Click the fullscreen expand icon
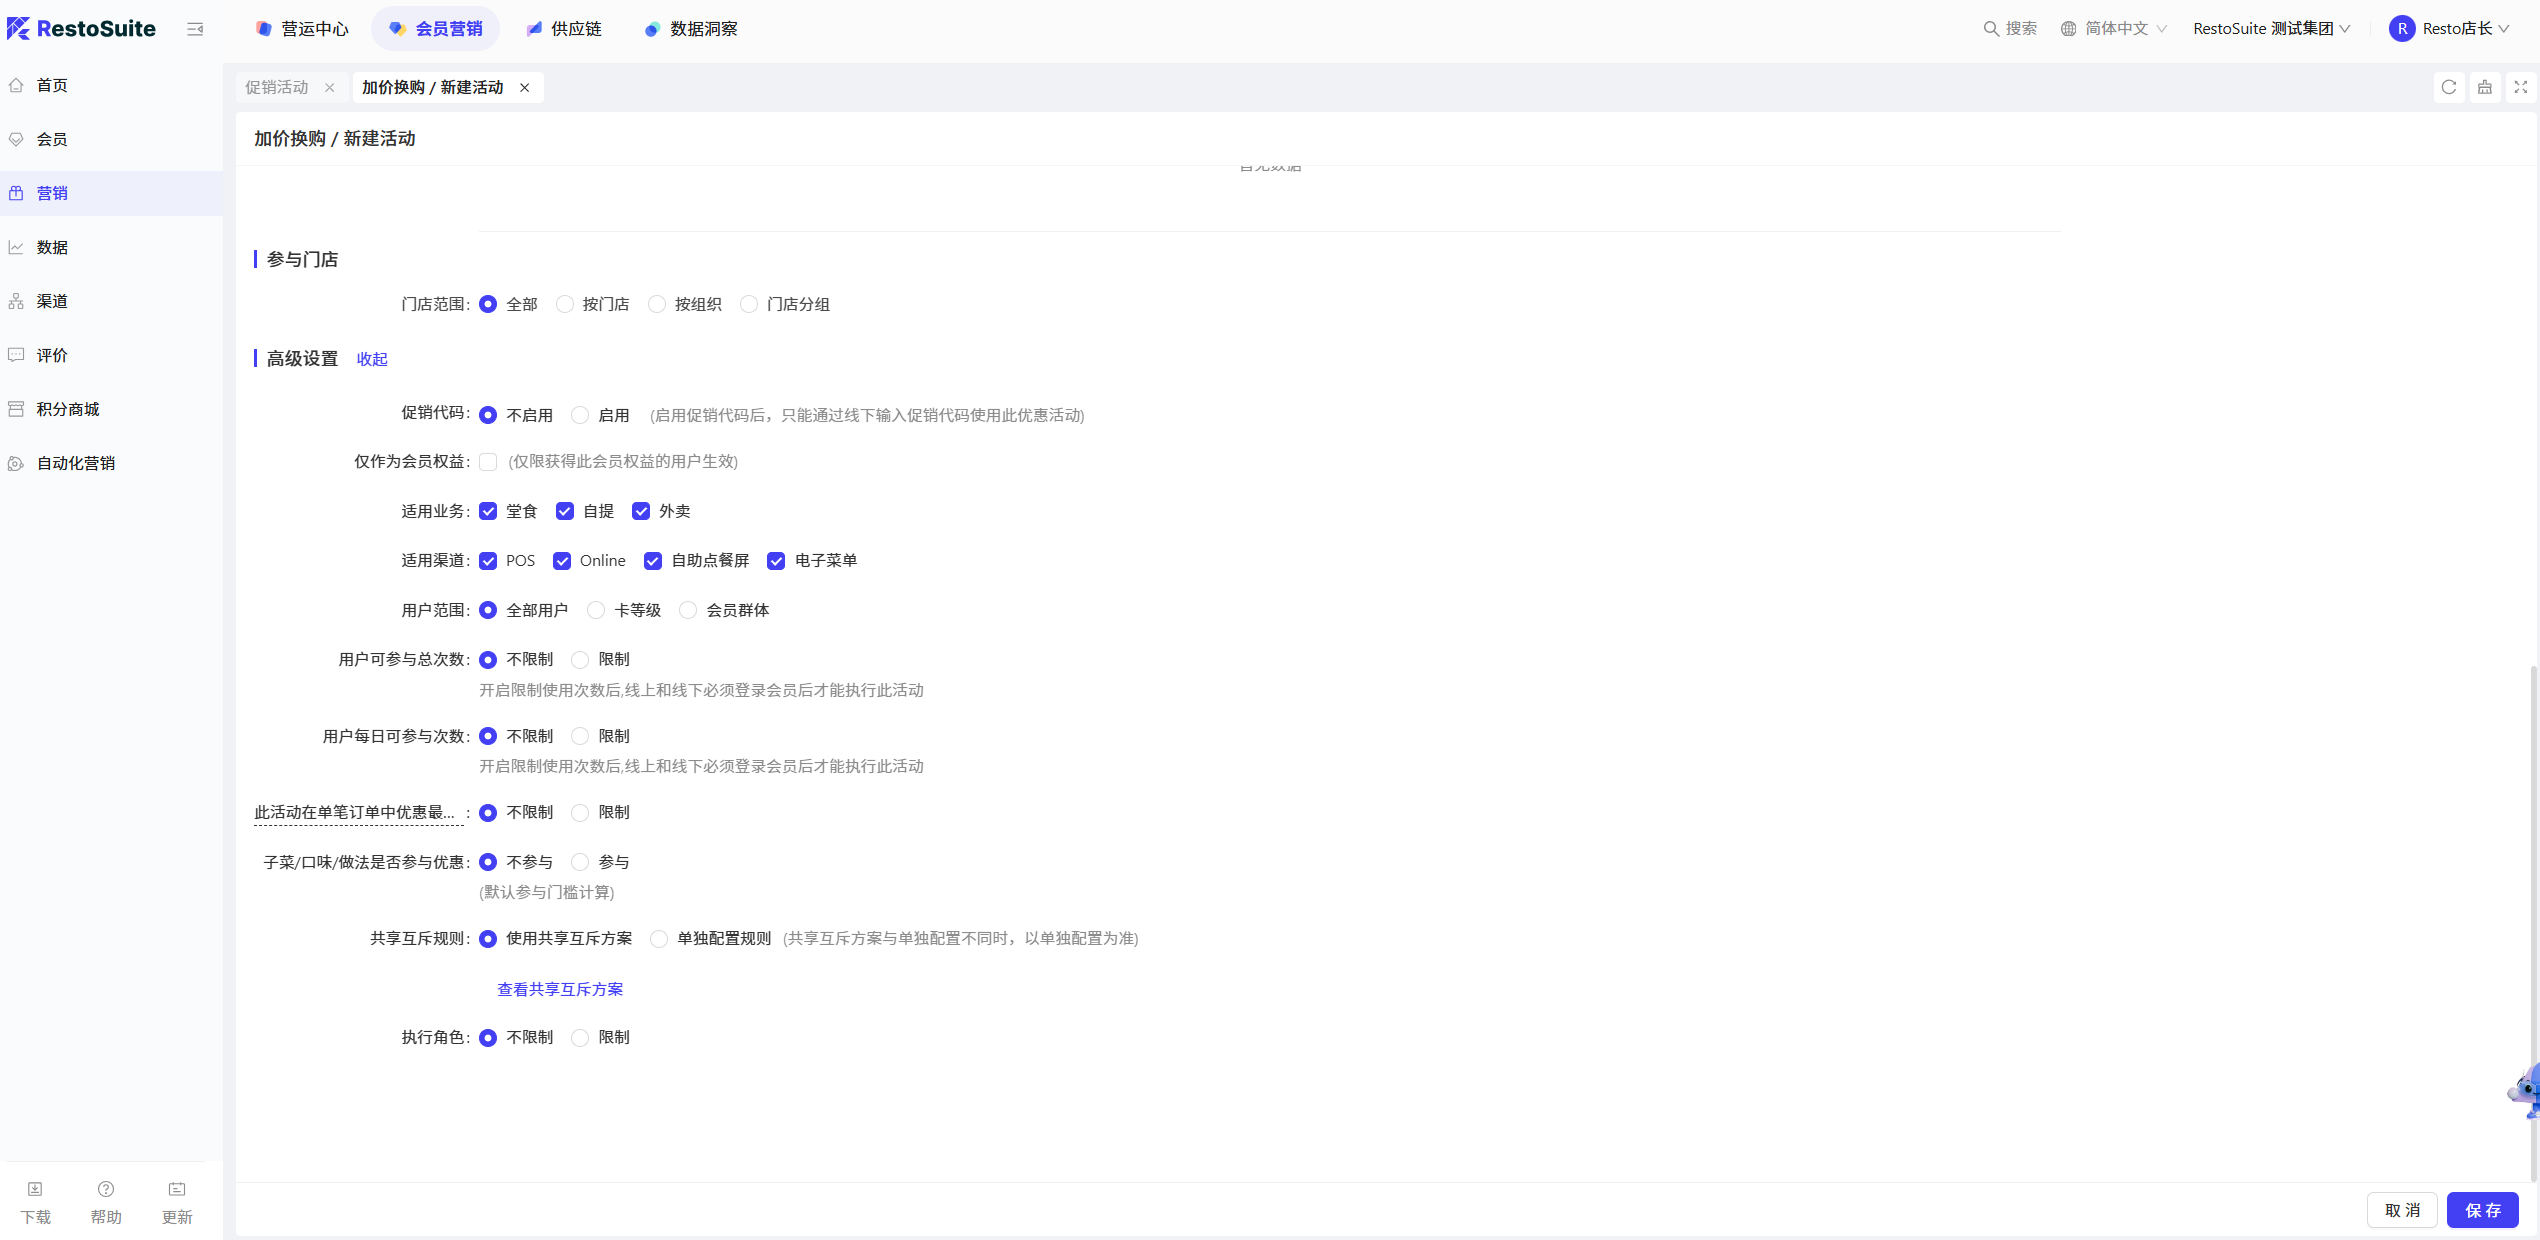 coord(2521,87)
